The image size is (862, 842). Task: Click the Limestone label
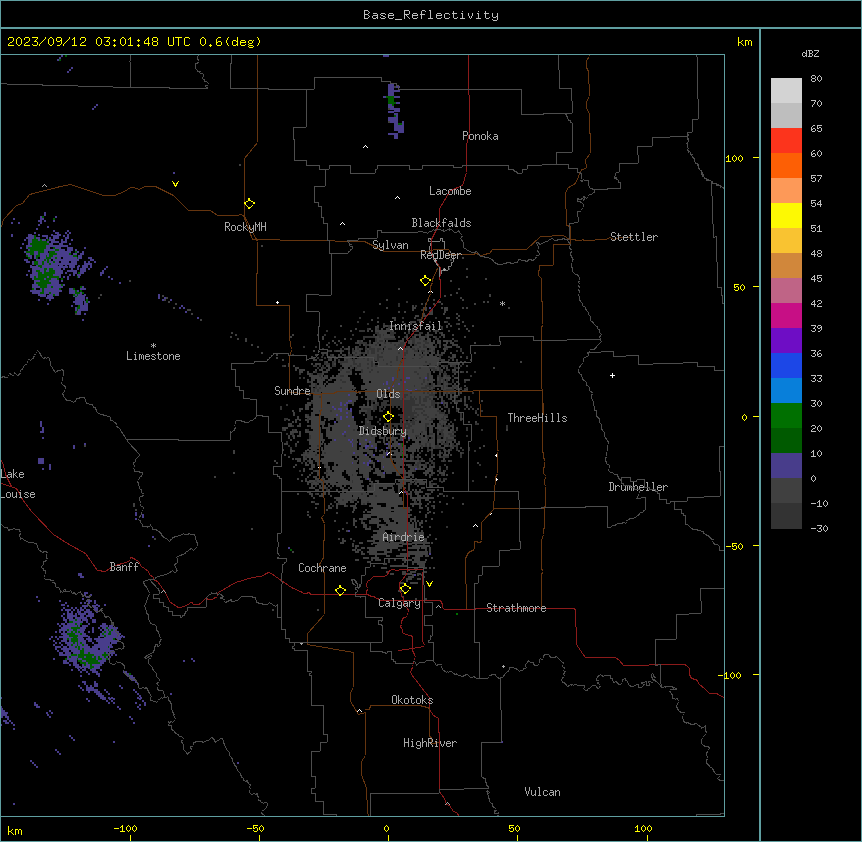153,356
